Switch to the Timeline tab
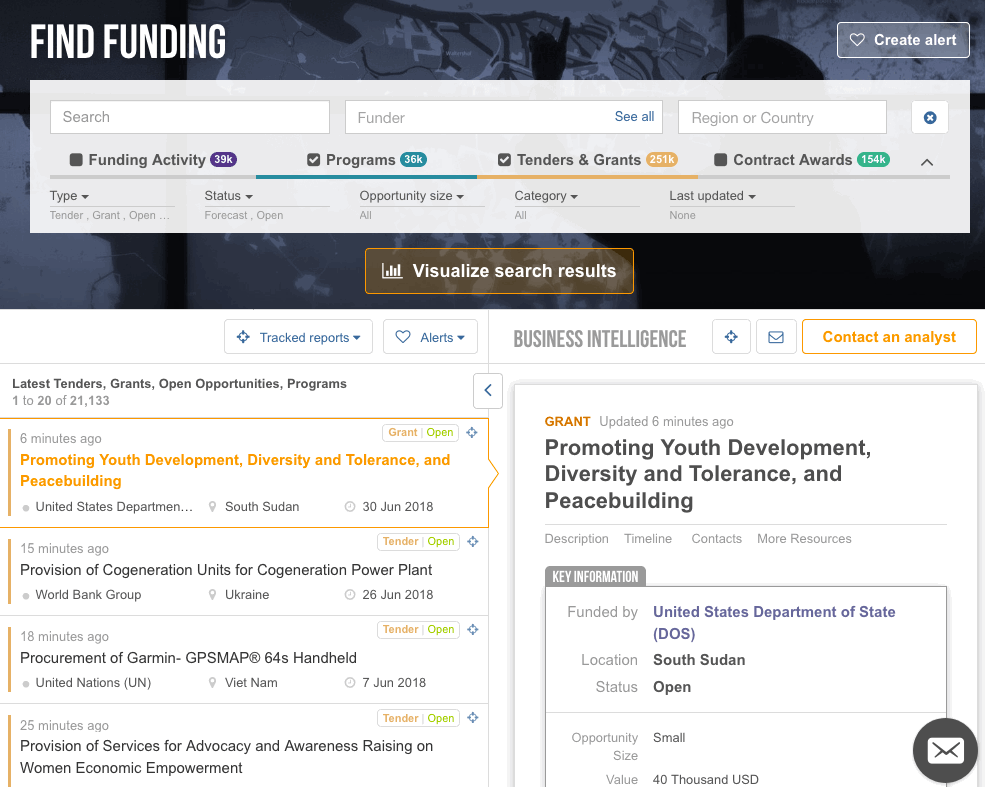 click(x=648, y=538)
